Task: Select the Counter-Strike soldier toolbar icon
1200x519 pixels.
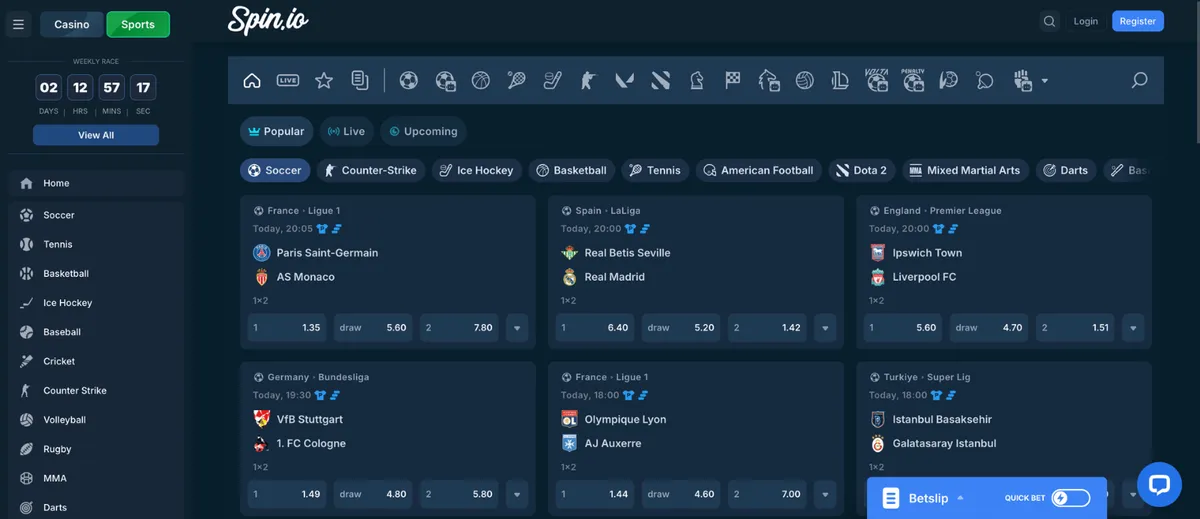Action: coord(588,80)
